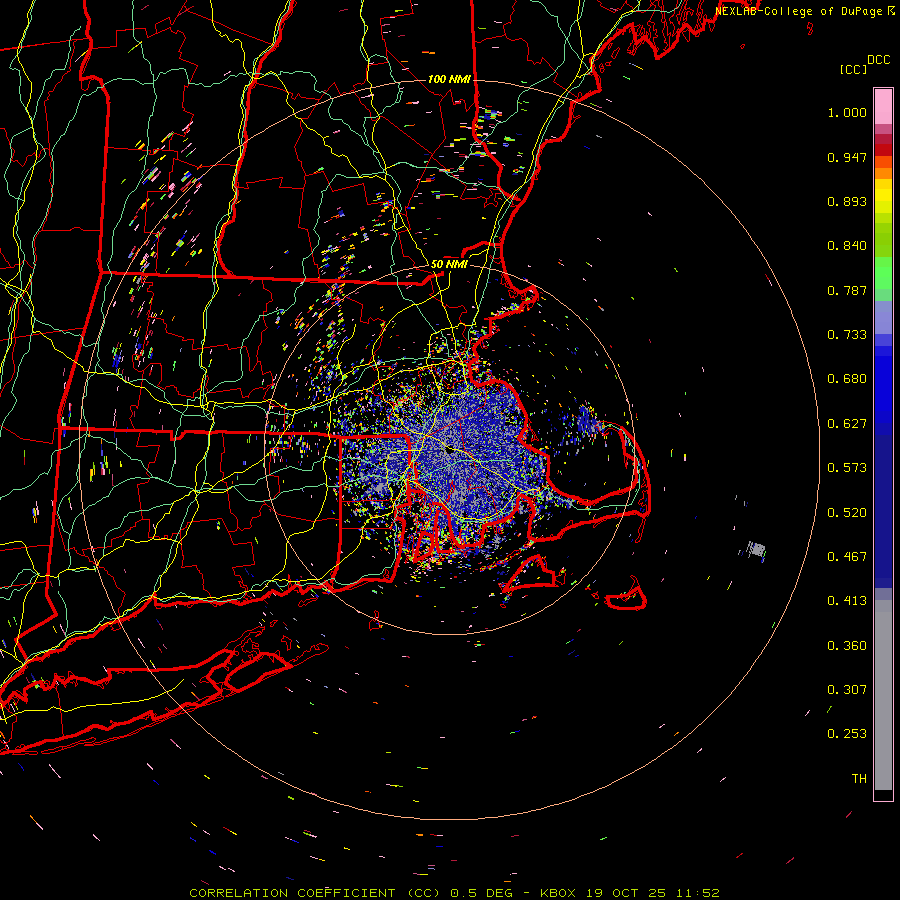Click the 0.680 scale value
The image size is (900, 900).
847,379
